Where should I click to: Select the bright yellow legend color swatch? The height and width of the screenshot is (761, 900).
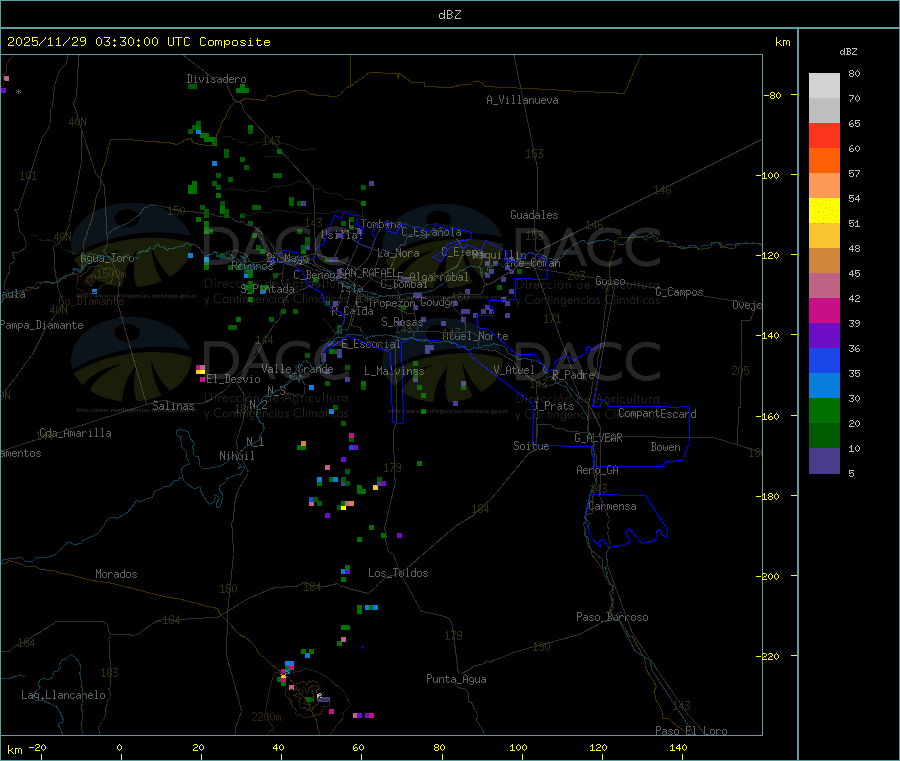coord(824,210)
